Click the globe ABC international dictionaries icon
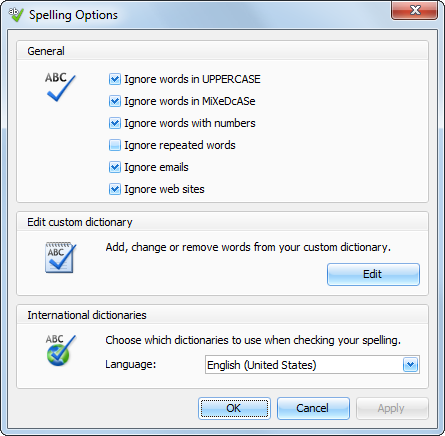The image size is (445, 436). 61,350
